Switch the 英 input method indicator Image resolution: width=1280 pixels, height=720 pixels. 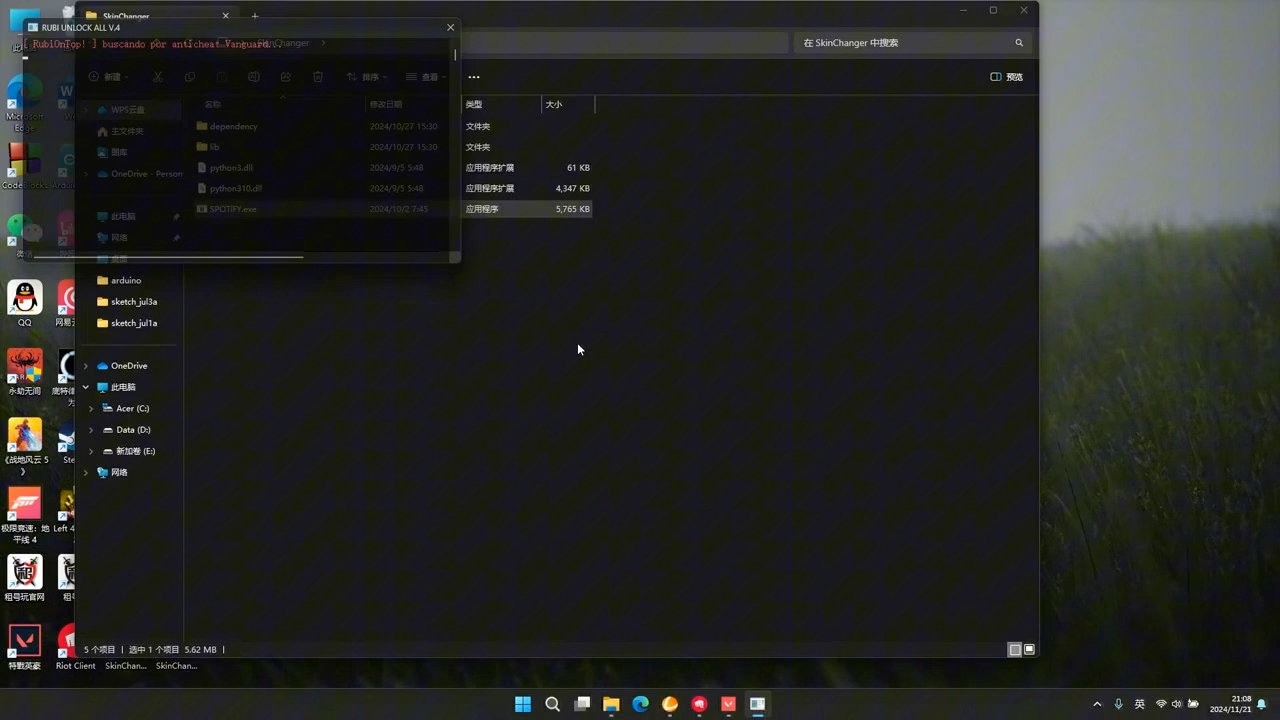1139,704
